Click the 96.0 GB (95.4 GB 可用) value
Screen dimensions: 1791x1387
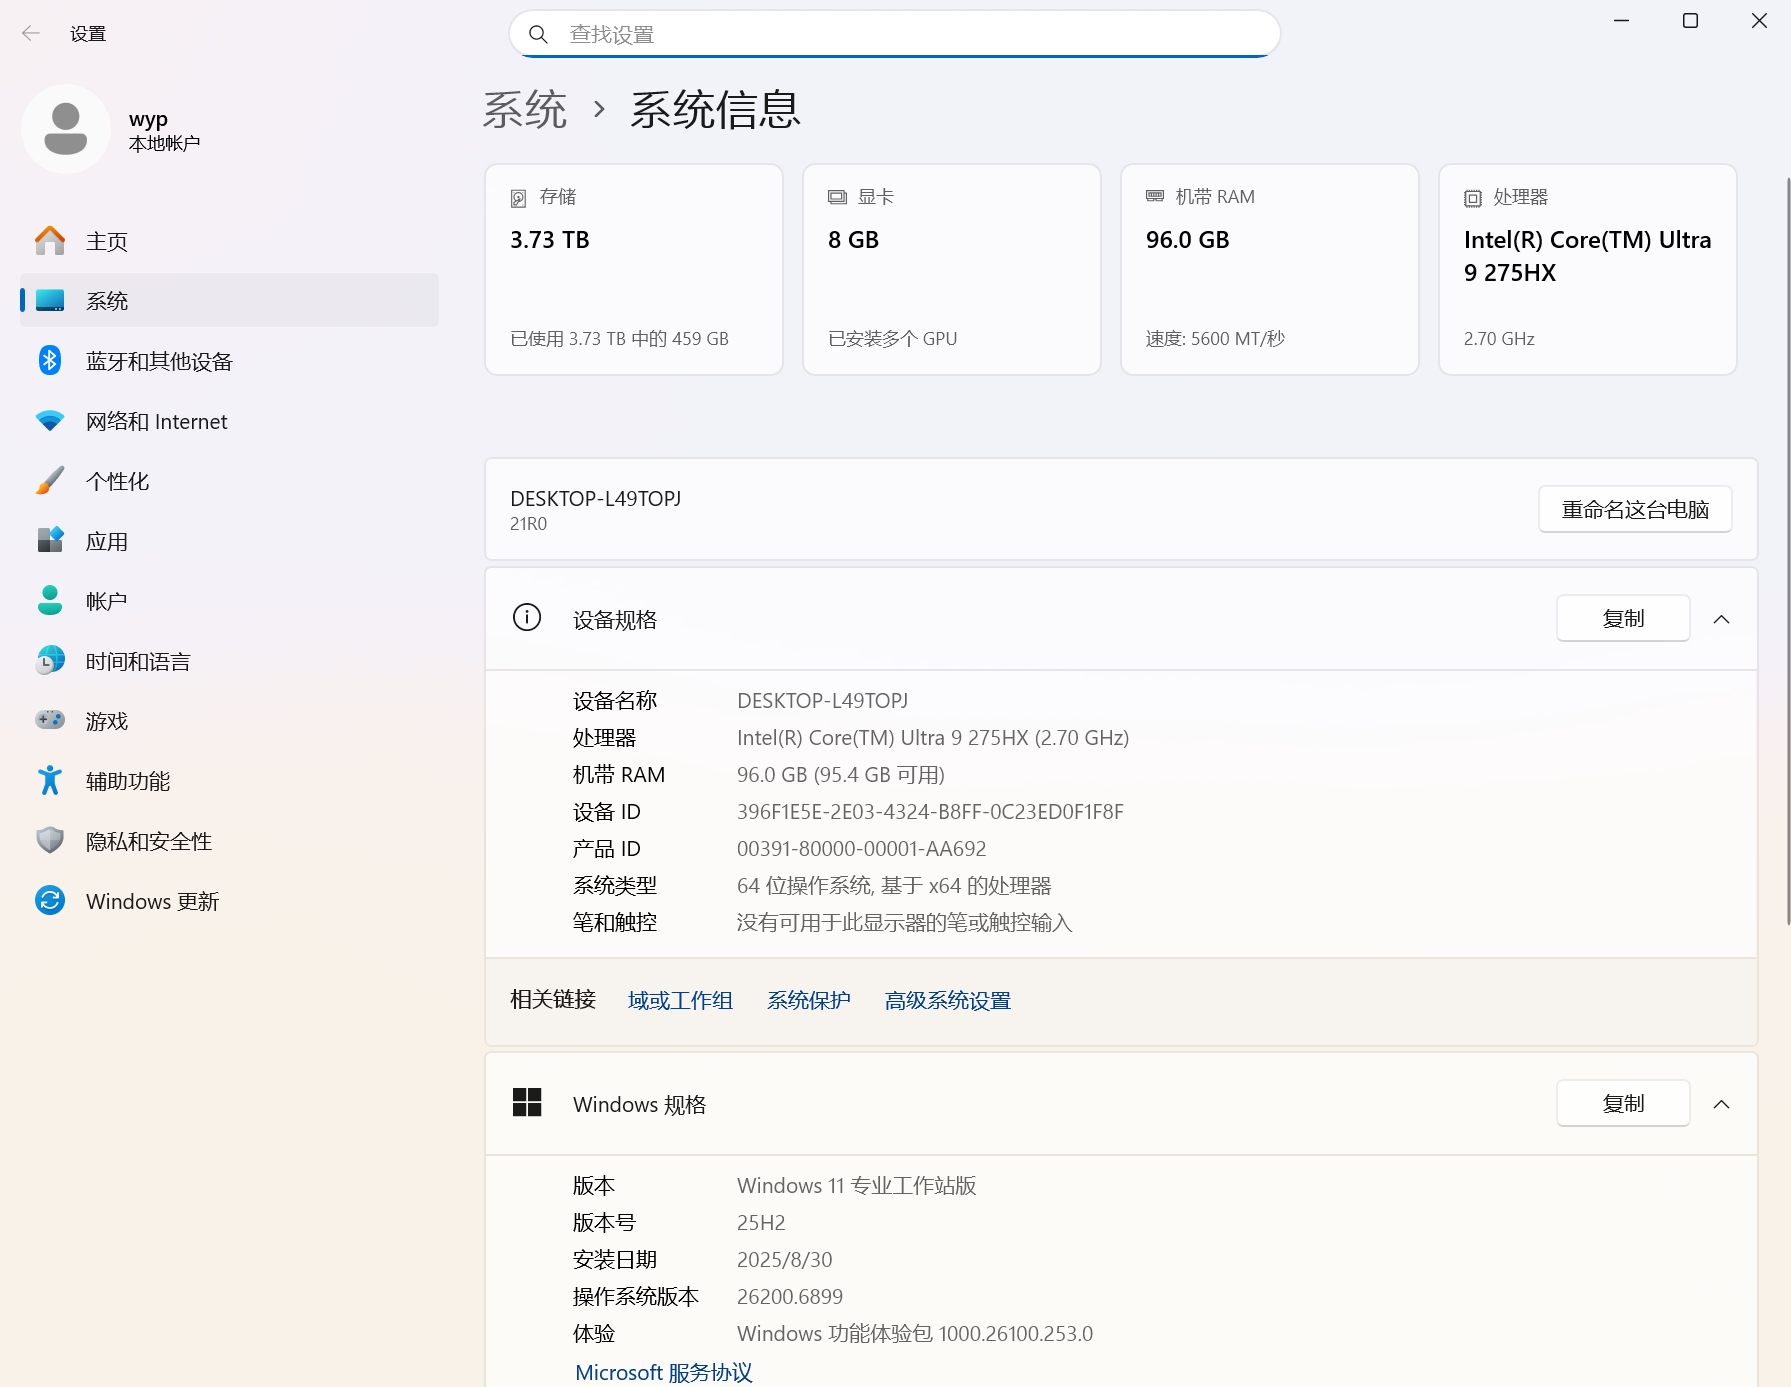coord(841,775)
